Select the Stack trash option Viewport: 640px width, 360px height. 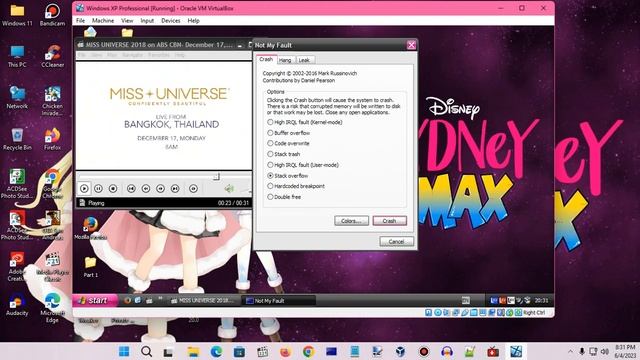point(284,154)
